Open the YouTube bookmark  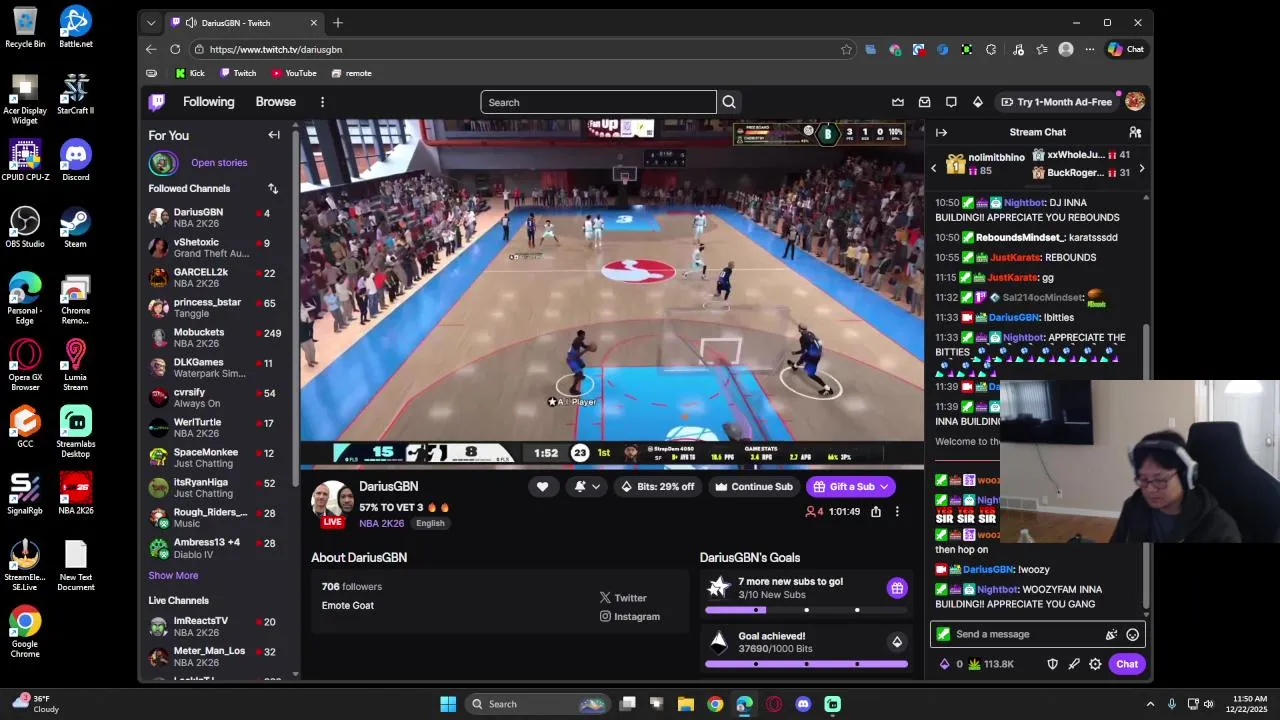[294, 73]
